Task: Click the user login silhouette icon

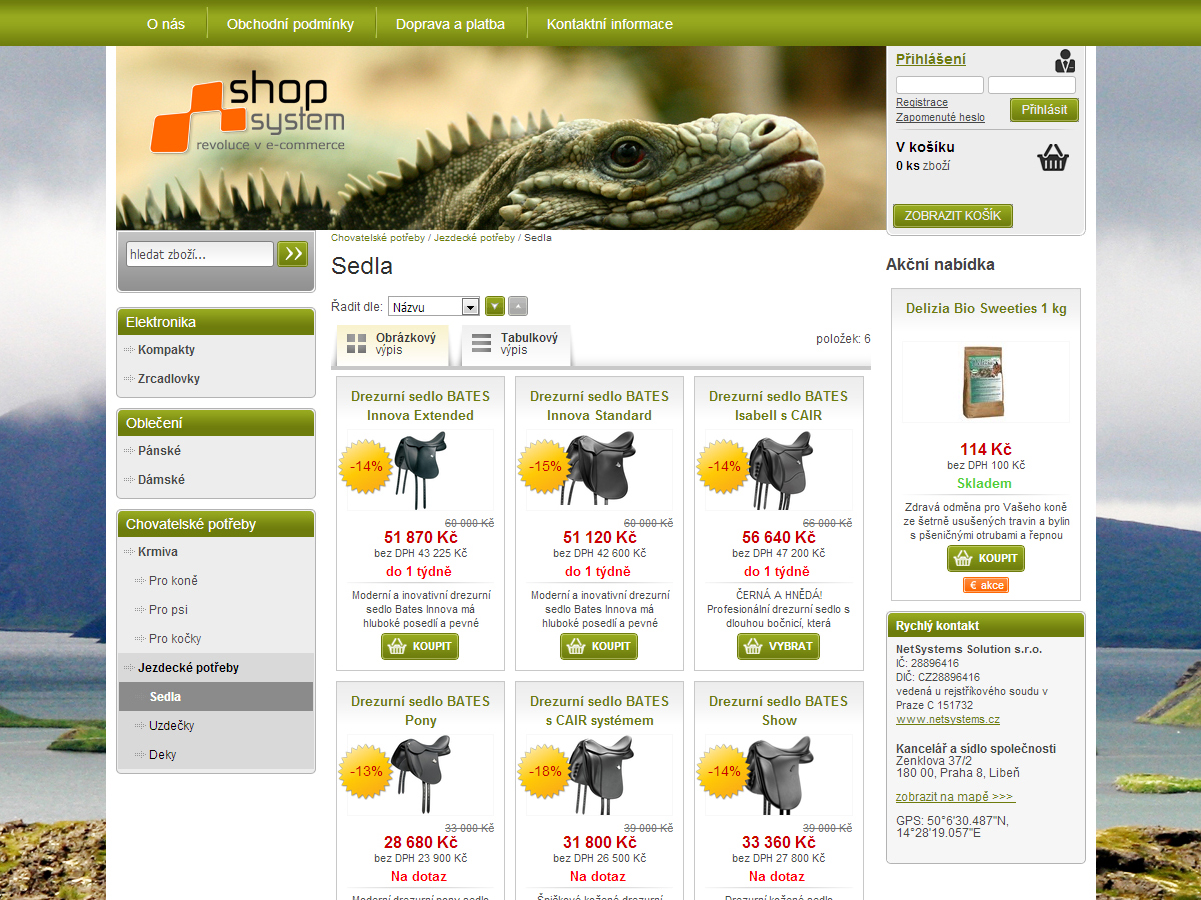Action: pyautogui.click(x=1065, y=61)
